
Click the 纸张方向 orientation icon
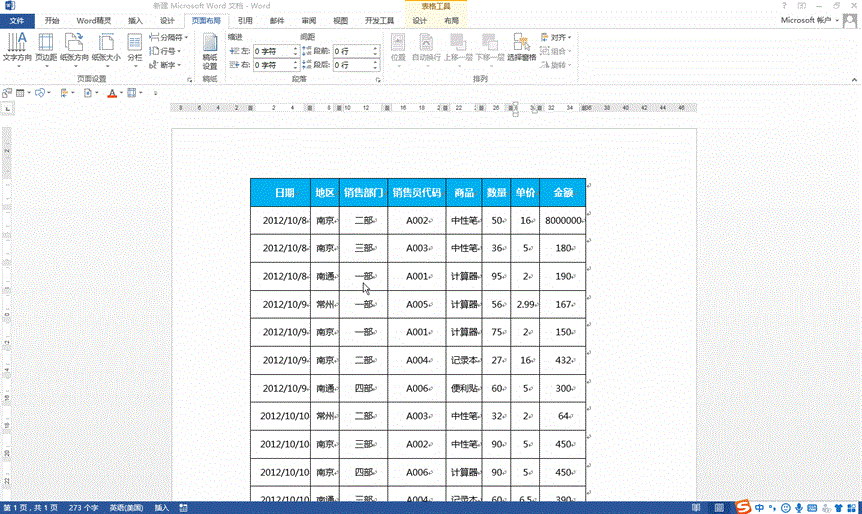click(x=75, y=46)
